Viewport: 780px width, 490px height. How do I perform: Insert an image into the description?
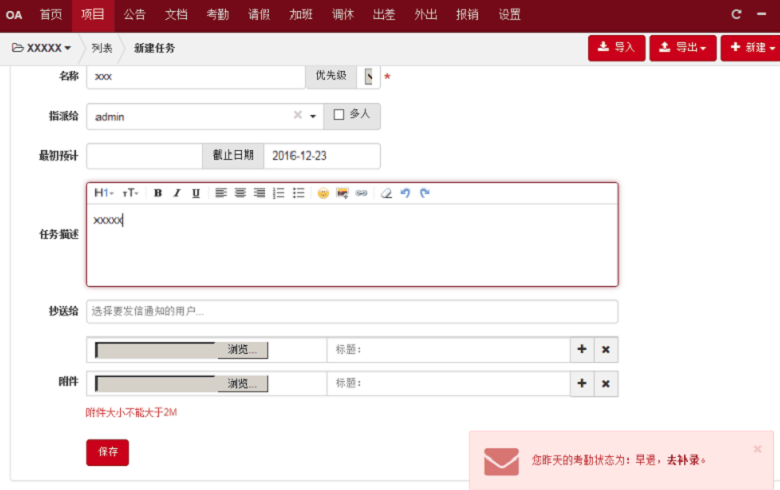tap(342, 193)
